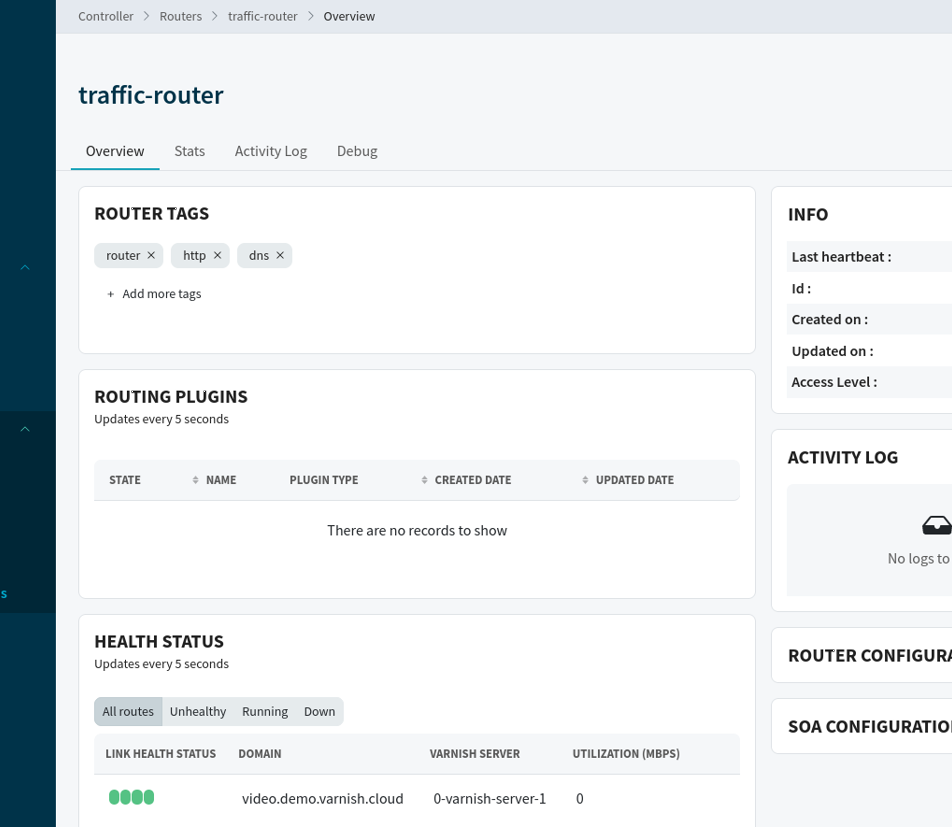Image resolution: width=952 pixels, height=827 pixels.
Task: Click the plus icon to add tags
Action: pos(111,294)
